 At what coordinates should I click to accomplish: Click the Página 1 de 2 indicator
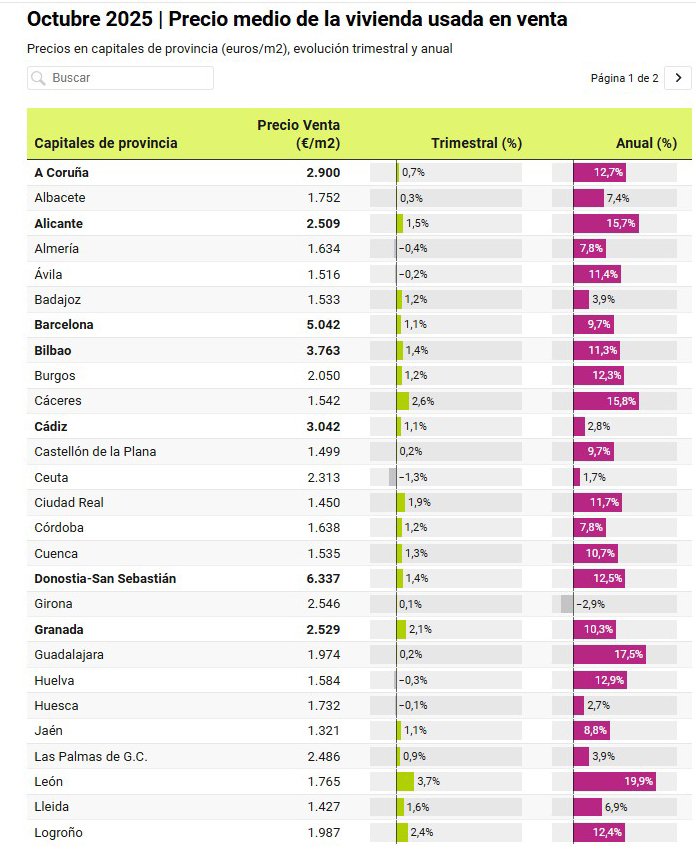coord(624,78)
